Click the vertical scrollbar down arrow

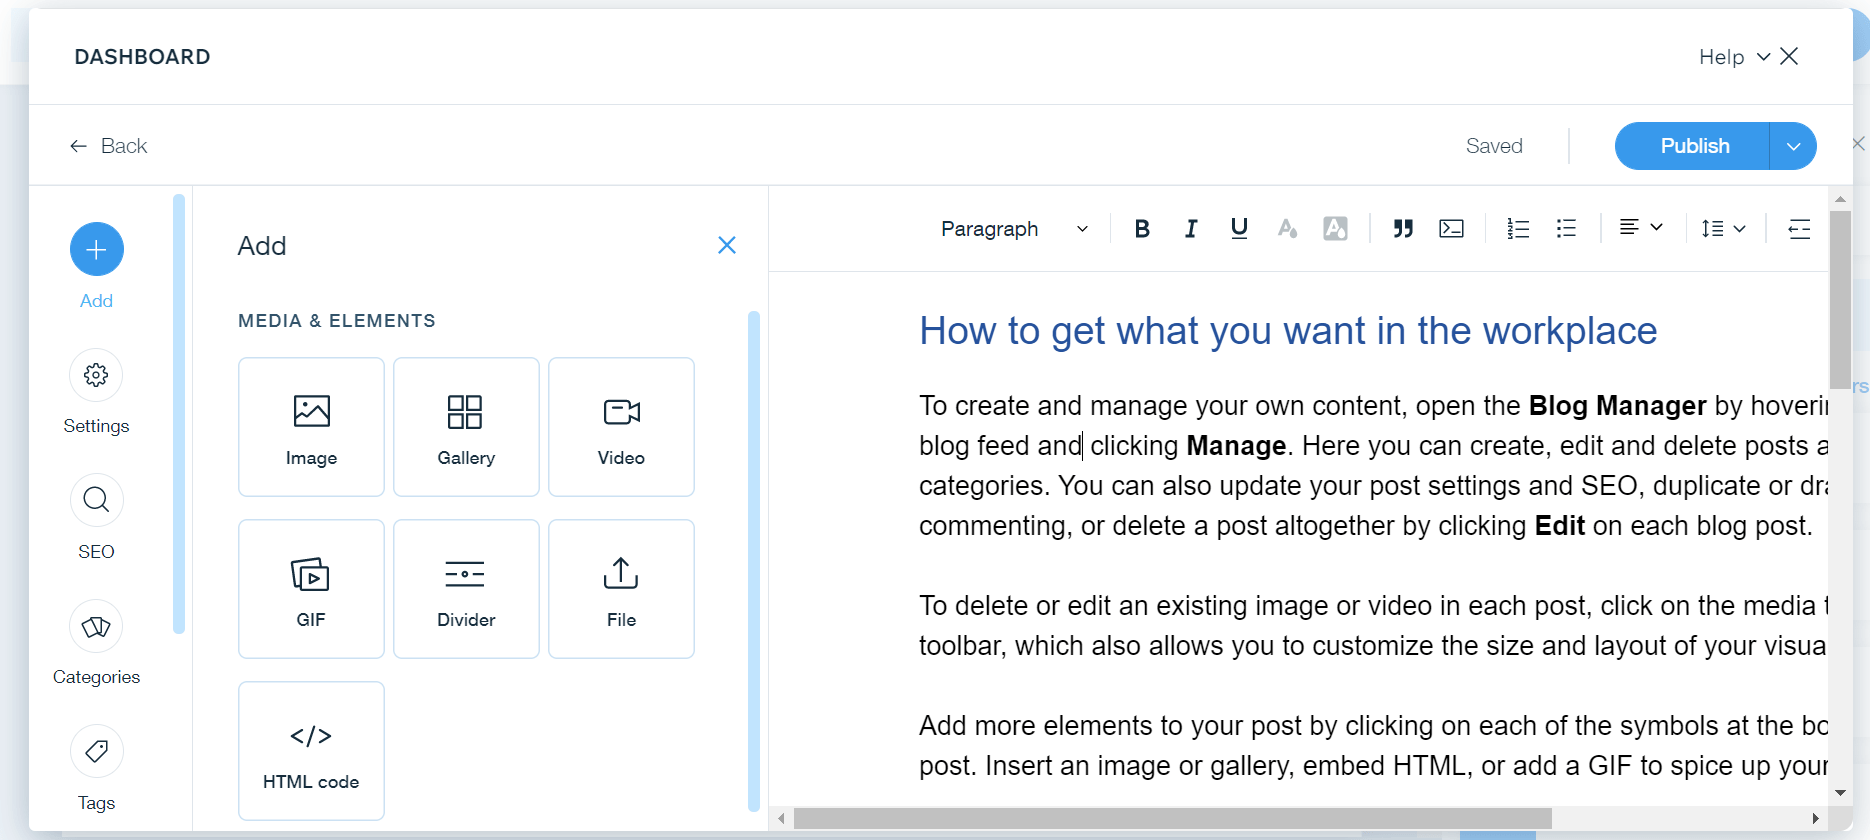point(1840,793)
